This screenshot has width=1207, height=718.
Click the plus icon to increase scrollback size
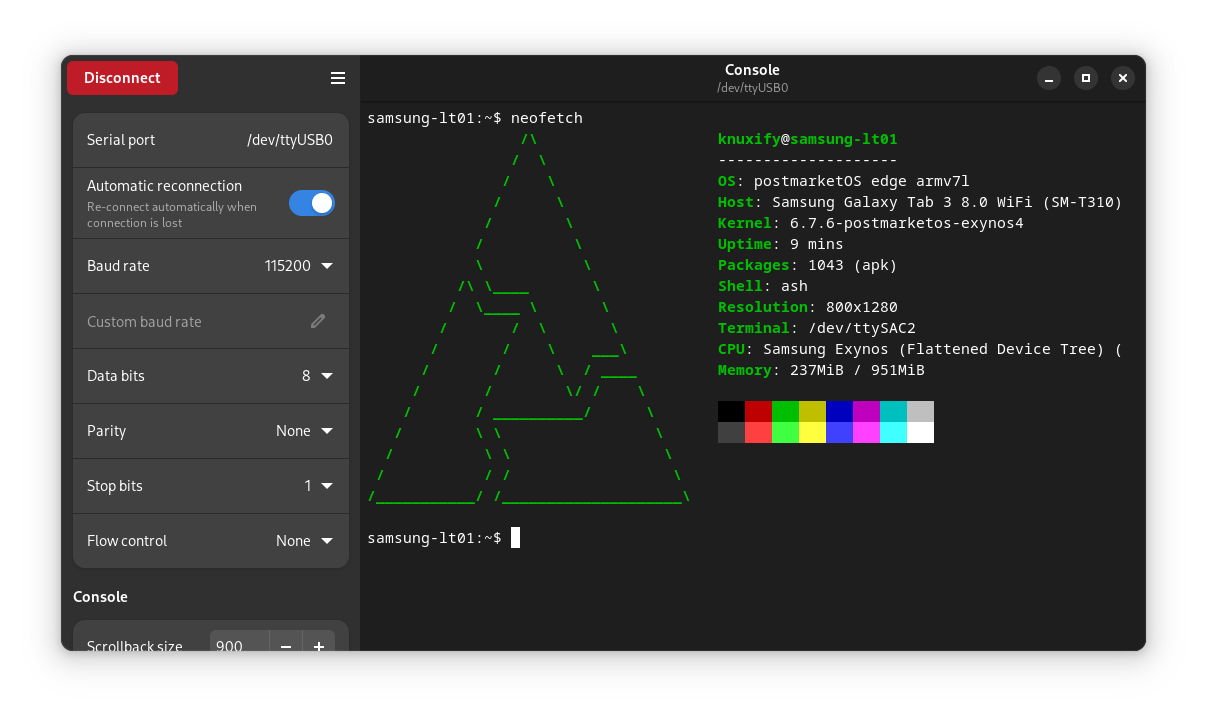319,646
